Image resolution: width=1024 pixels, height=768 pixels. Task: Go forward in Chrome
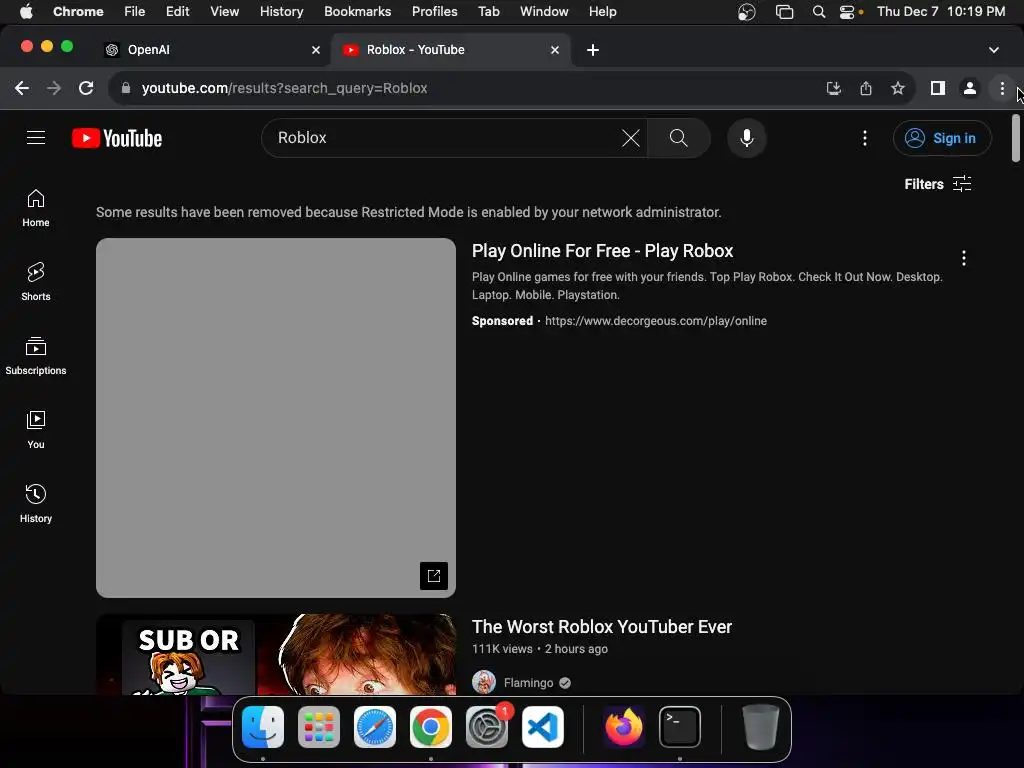[54, 88]
